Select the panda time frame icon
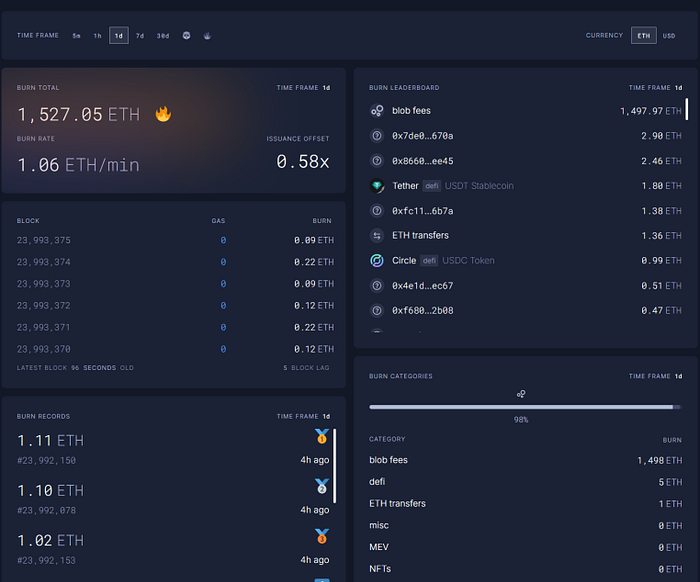 pos(187,36)
